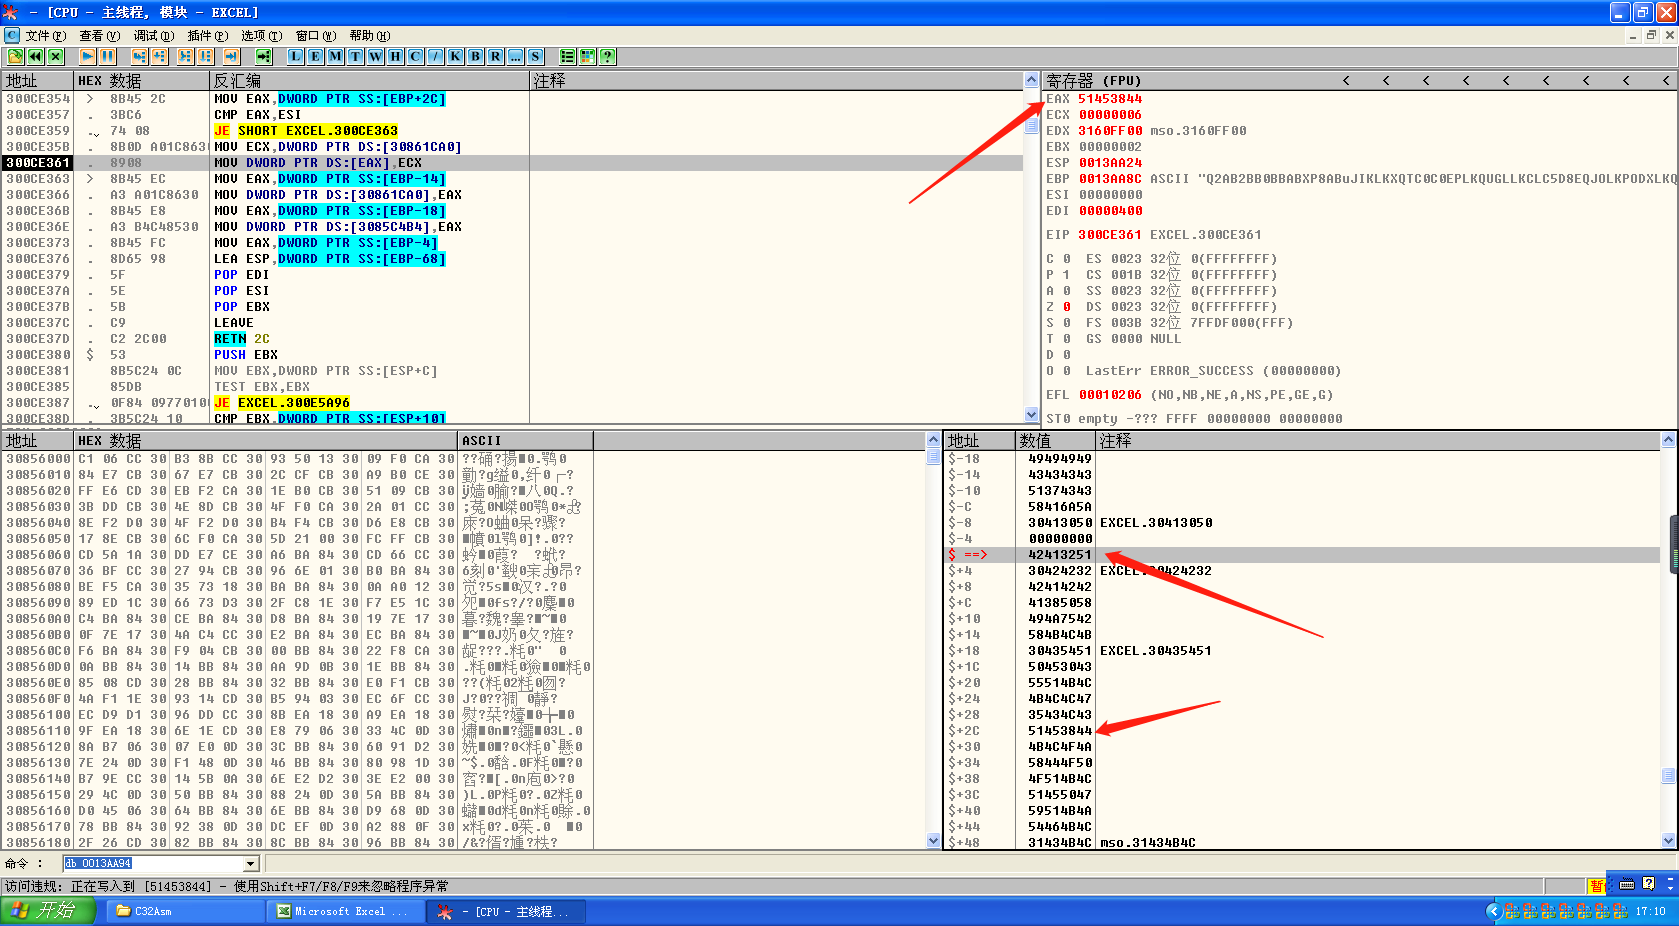Image resolution: width=1679 pixels, height=926 pixels.
Task: Click the Trace into toolbar icon
Action: tap(185, 57)
